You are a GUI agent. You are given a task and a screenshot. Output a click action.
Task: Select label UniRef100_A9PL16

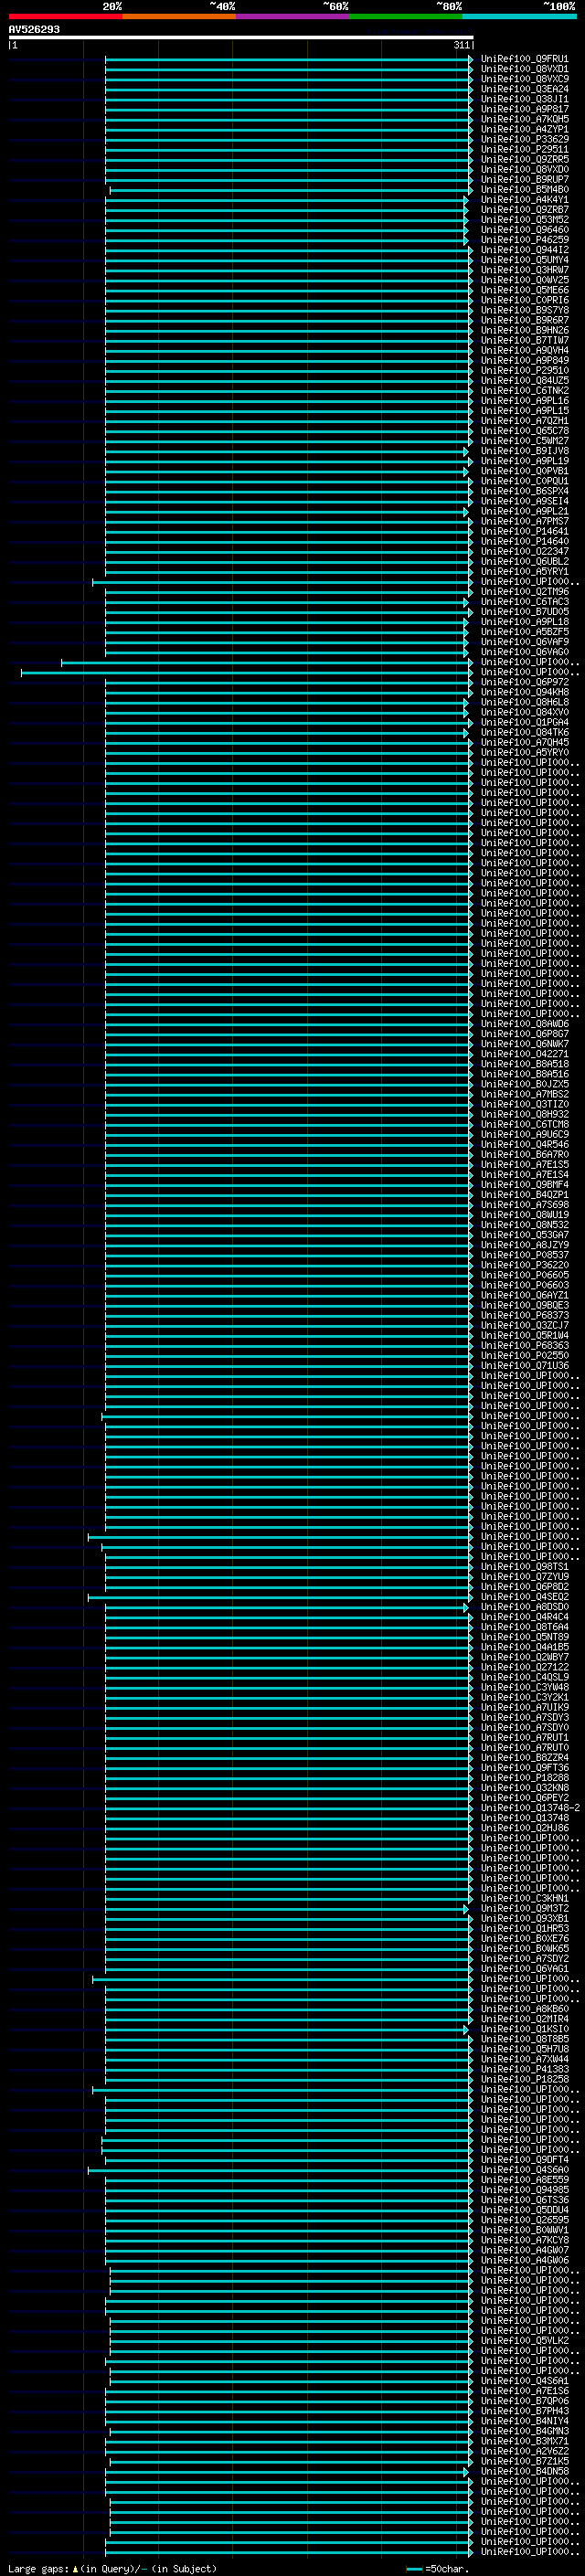click(x=524, y=401)
